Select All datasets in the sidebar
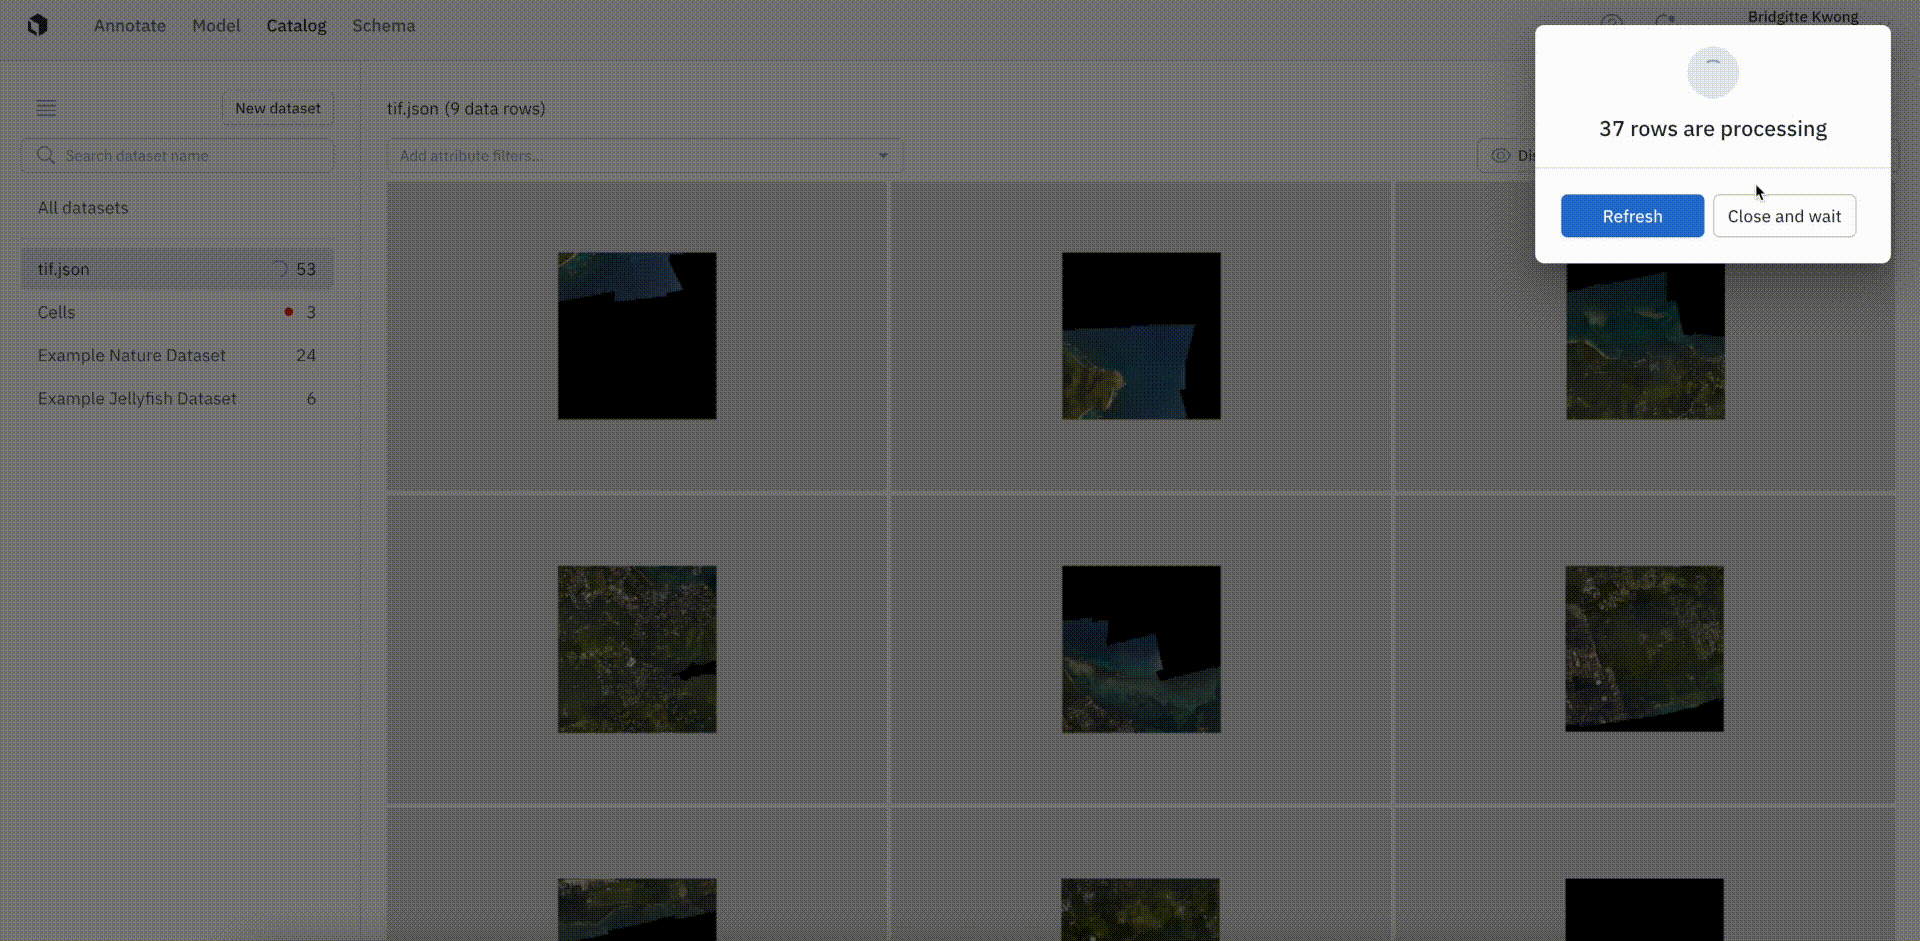This screenshot has width=1920, height=941. pos(83,208)
